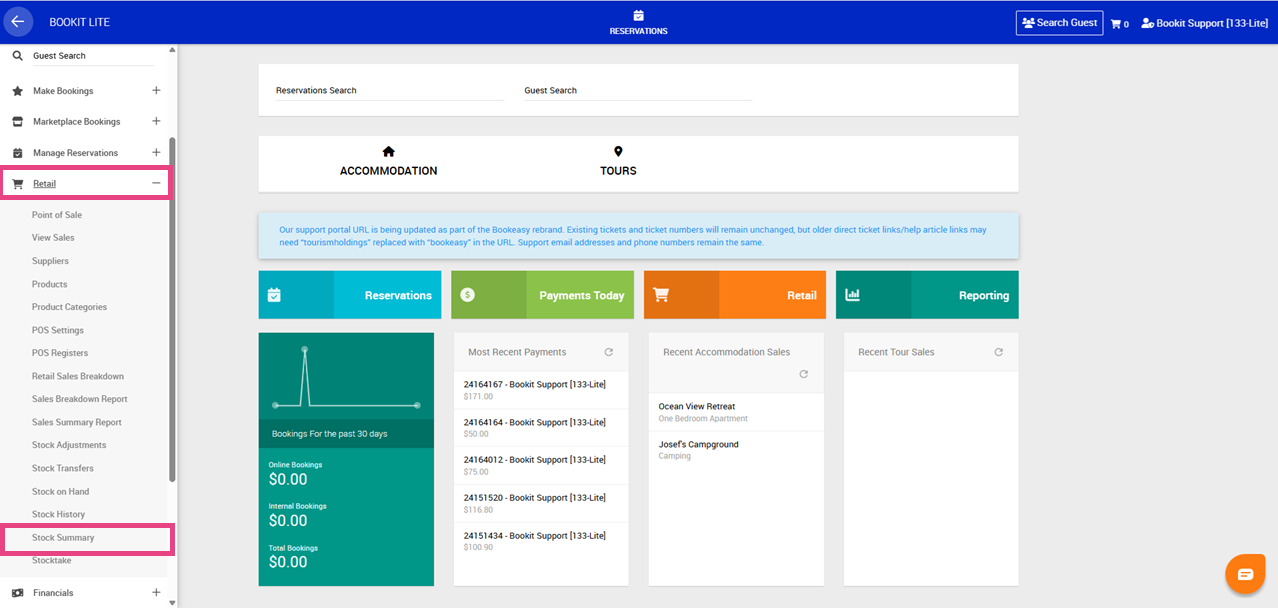Refresh the Recent Tour Sales panel

(998, 352)
